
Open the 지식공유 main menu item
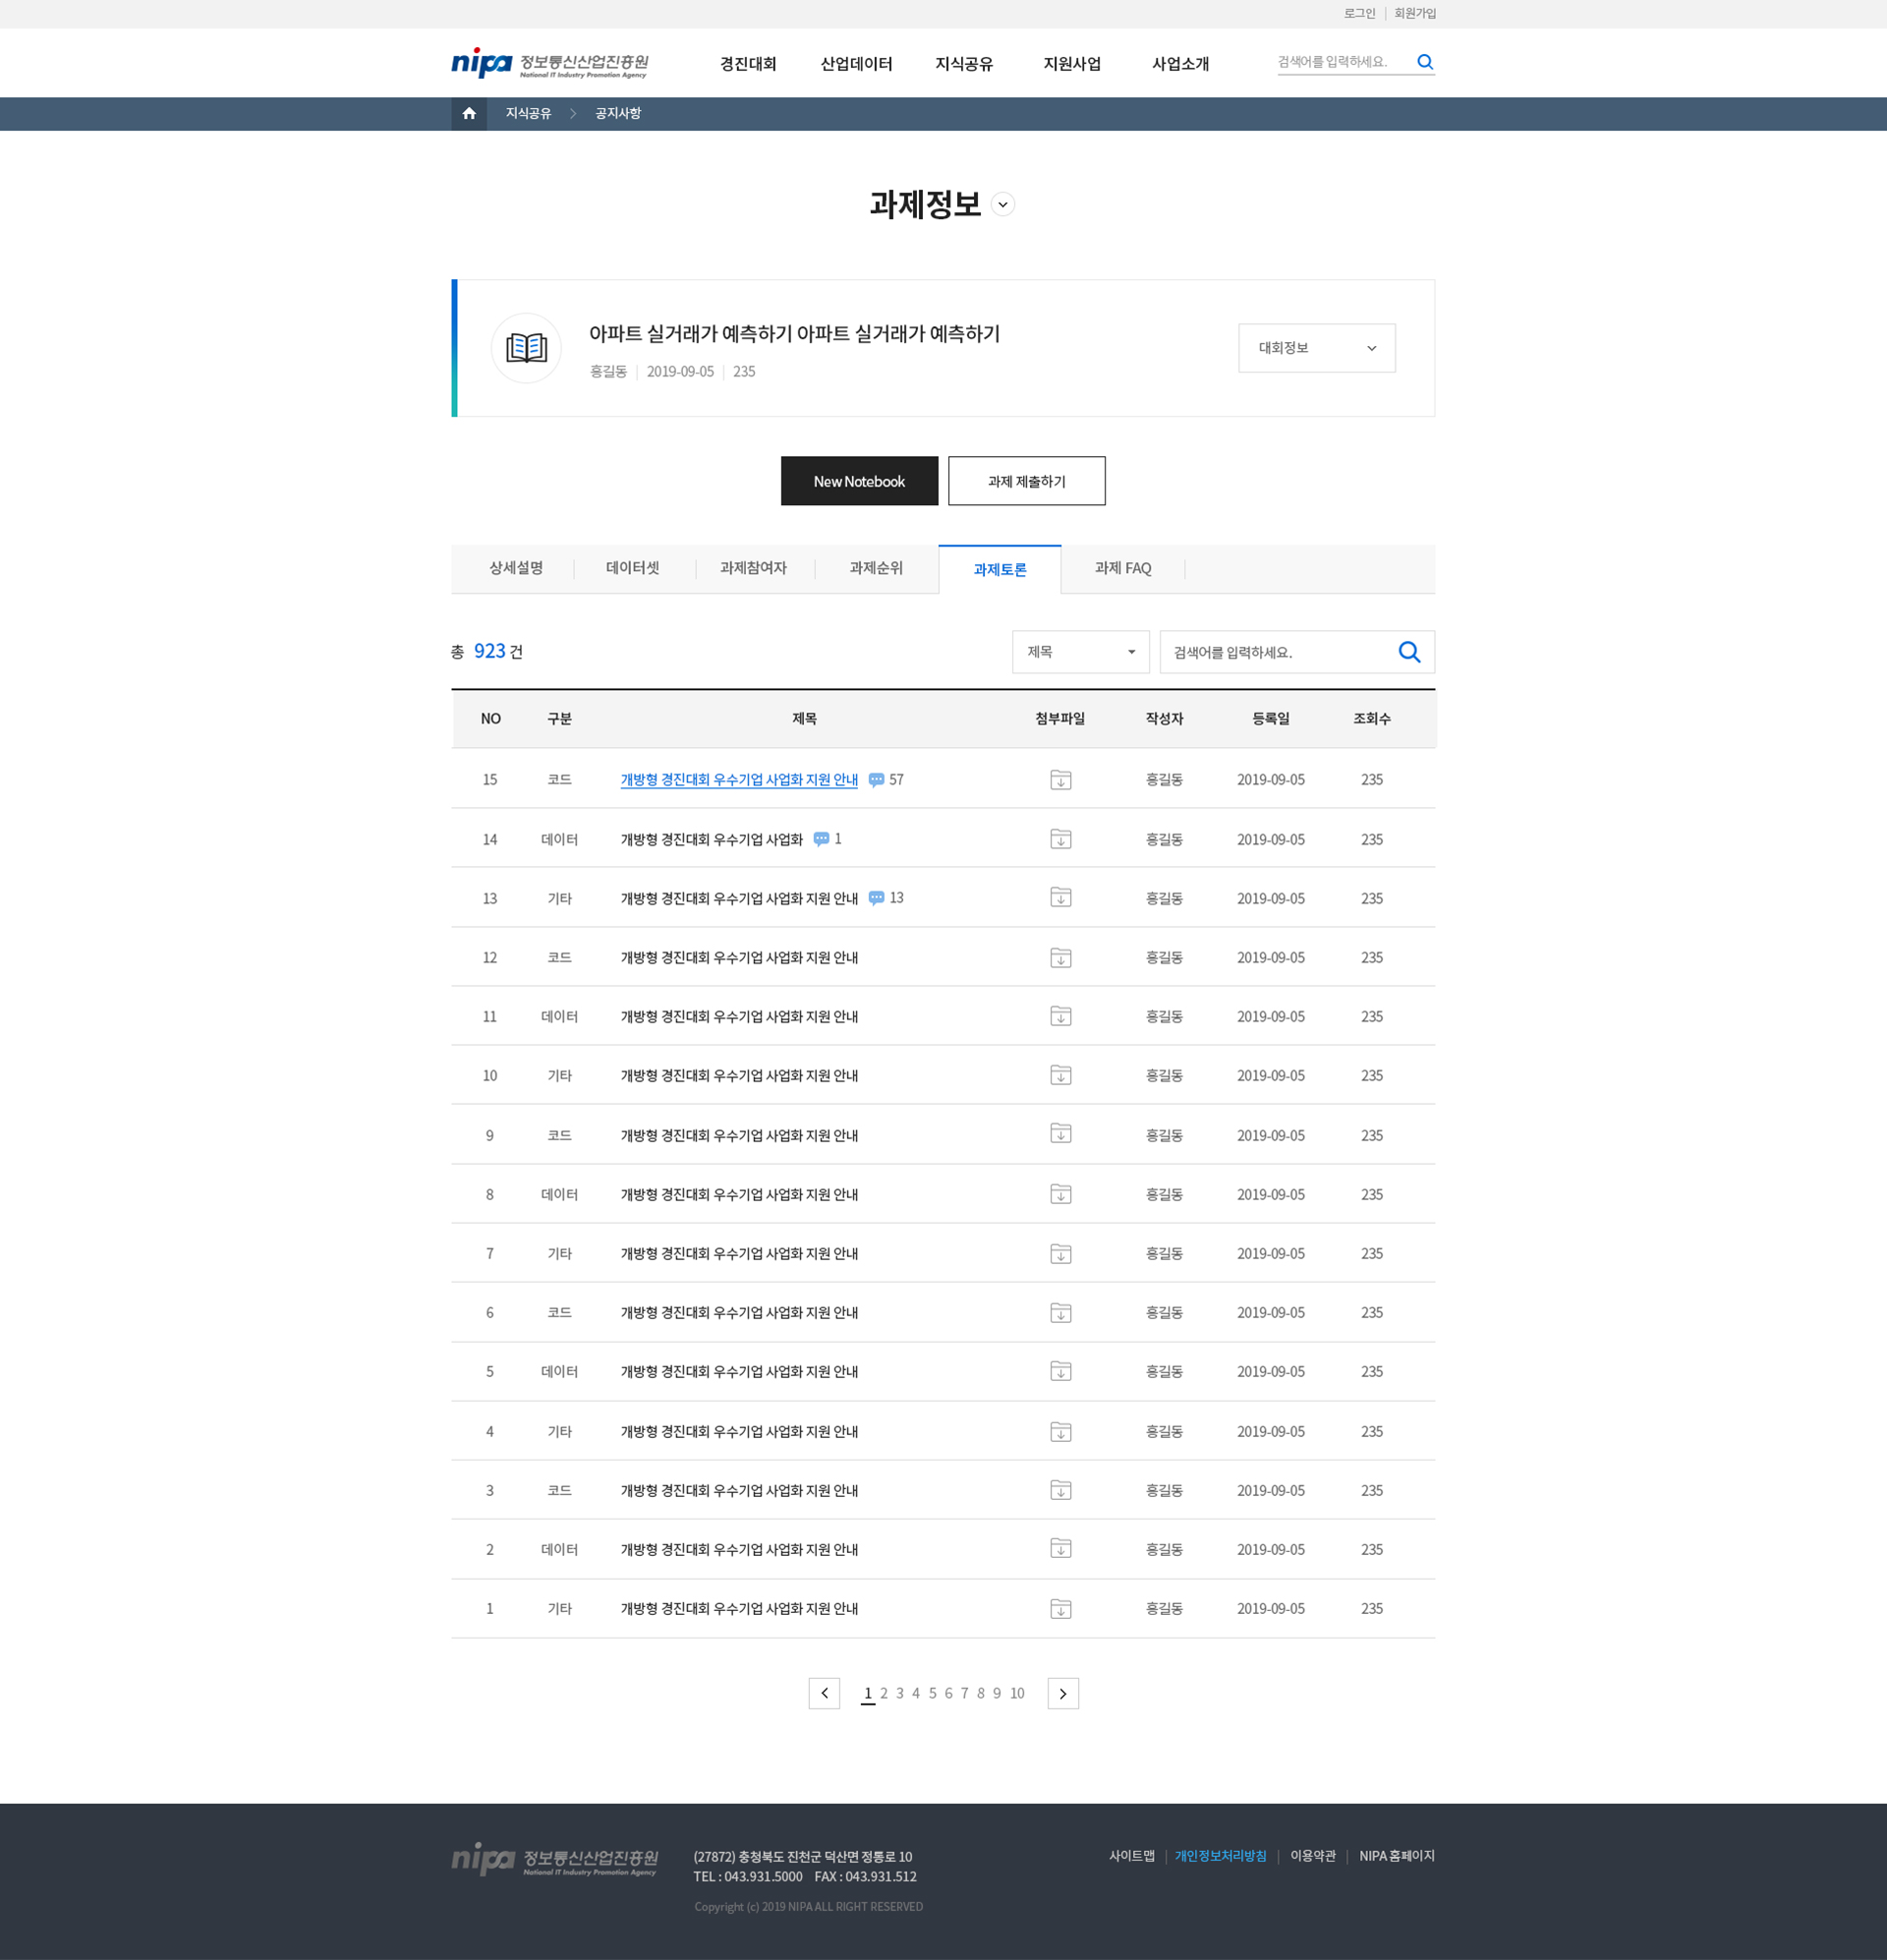click(x=963, y=64)
